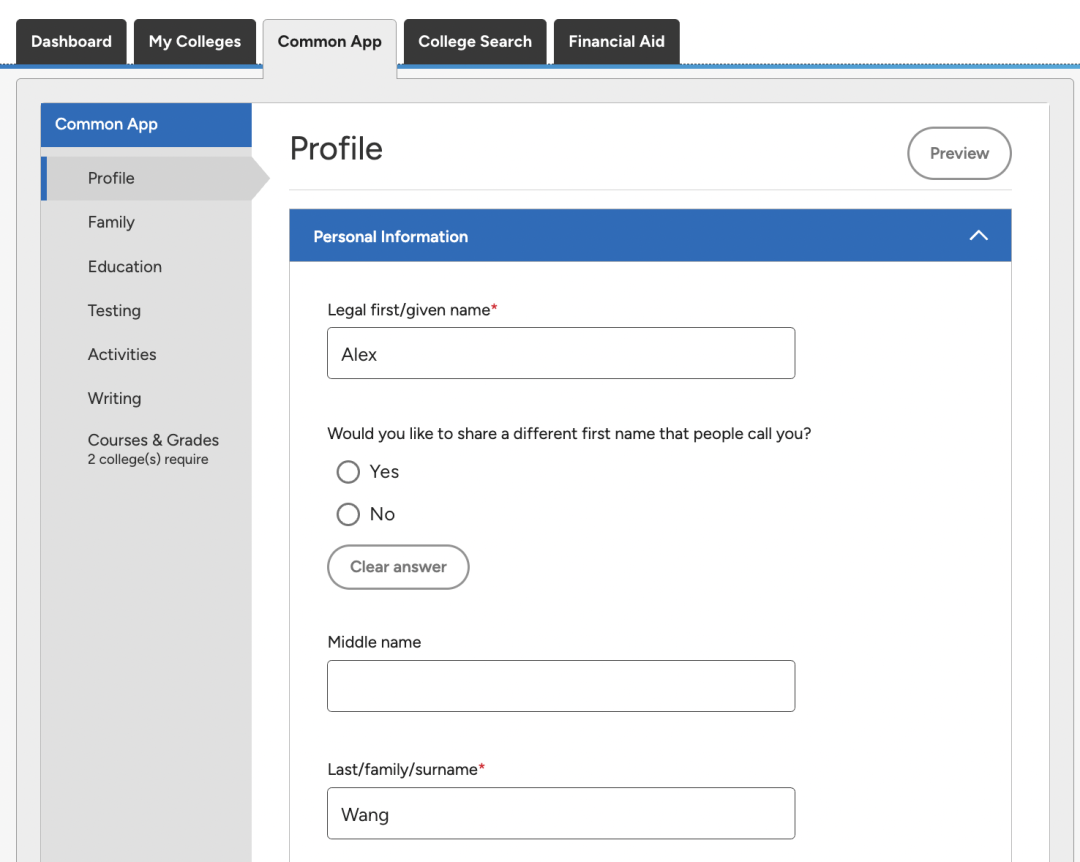This screenshot has width=1080, height=862.
Task: Switch to My Colleges tab
Action: pos(195,42)
